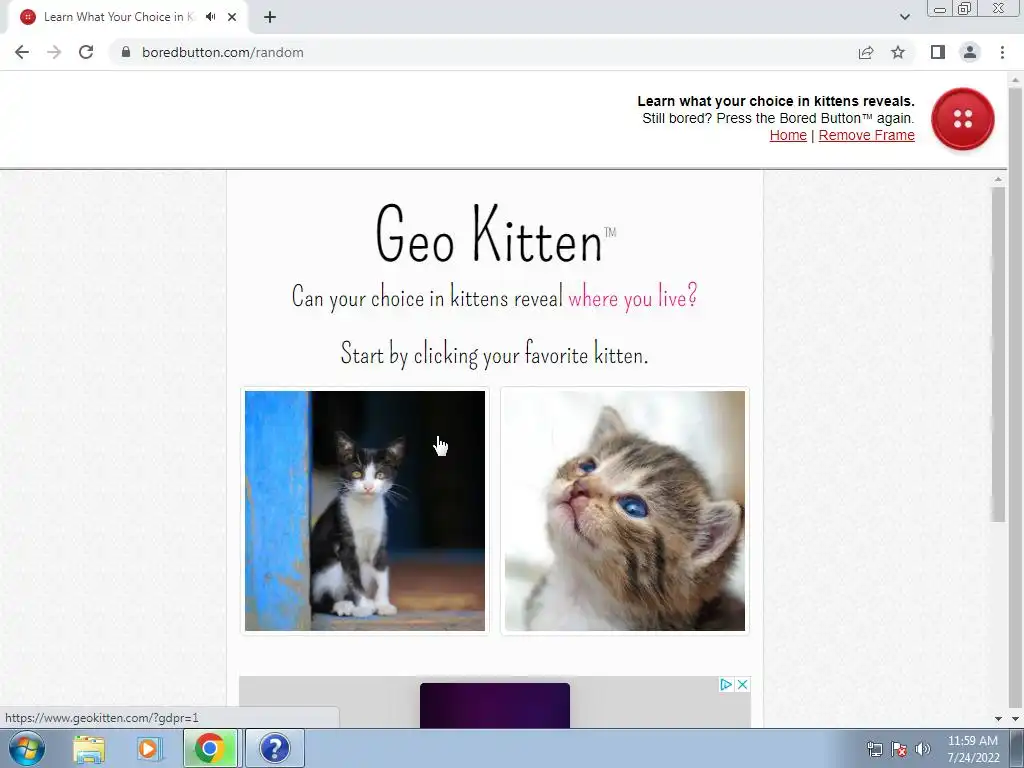Click the pink 'where you live?' text

point(633,298)
